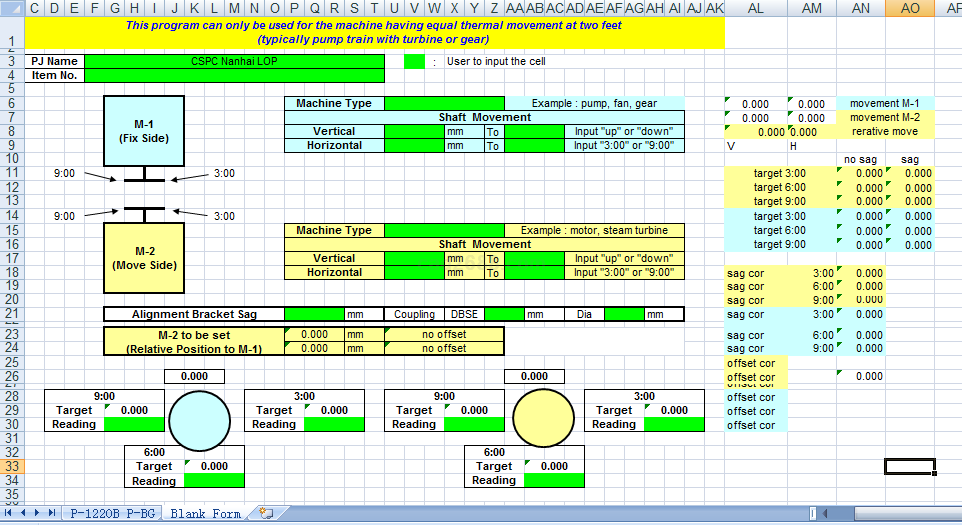Image resolution: width=962 pixels, height=525 pixels.
Task: Select the AO column header
Action: click(910, 8)
